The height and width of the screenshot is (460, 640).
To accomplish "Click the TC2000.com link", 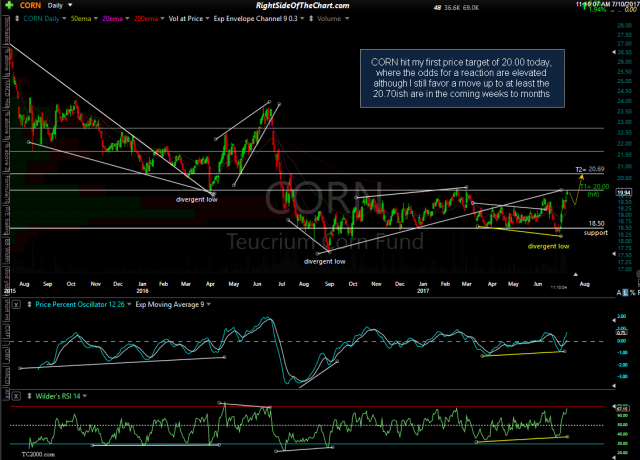I will click(38, 454).
